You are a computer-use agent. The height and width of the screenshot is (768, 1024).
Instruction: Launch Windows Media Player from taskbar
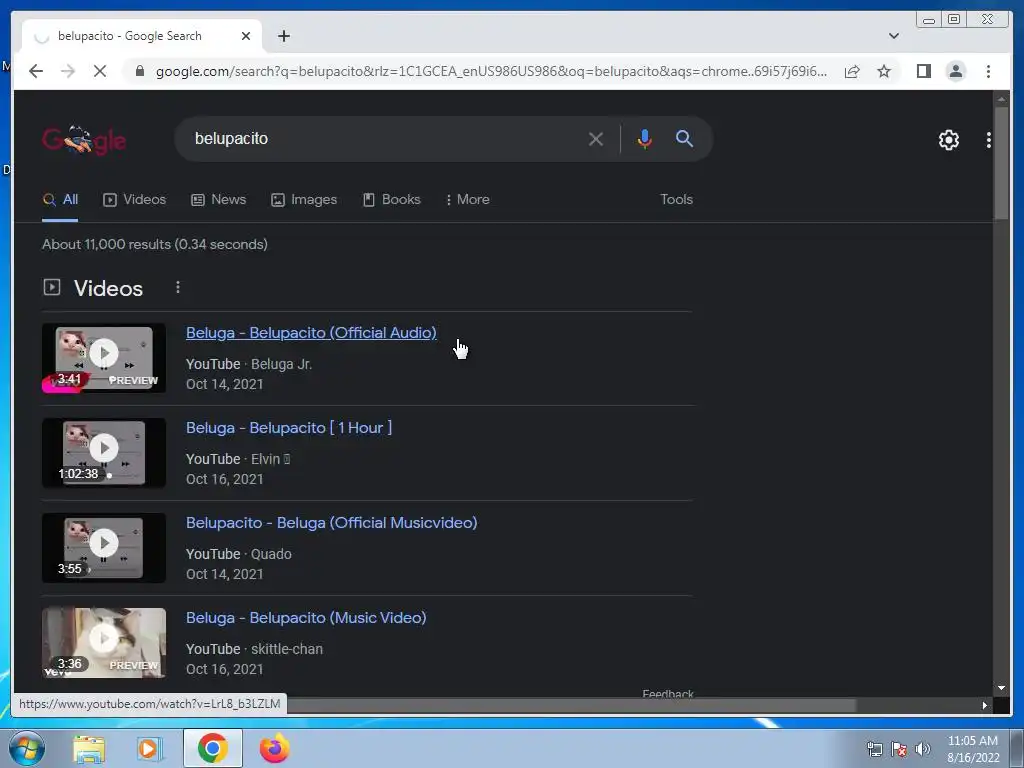coord(149,748)
